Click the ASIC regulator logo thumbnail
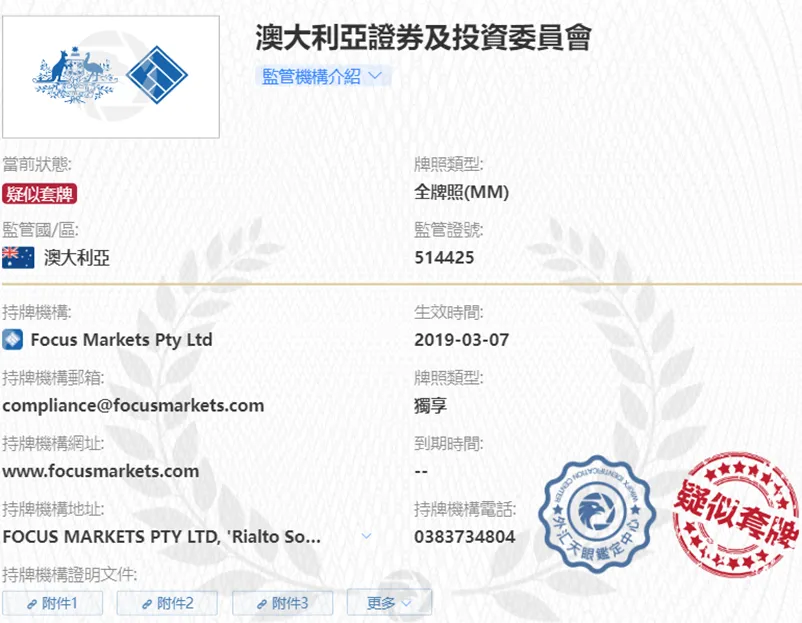 (x=111, y=77)
